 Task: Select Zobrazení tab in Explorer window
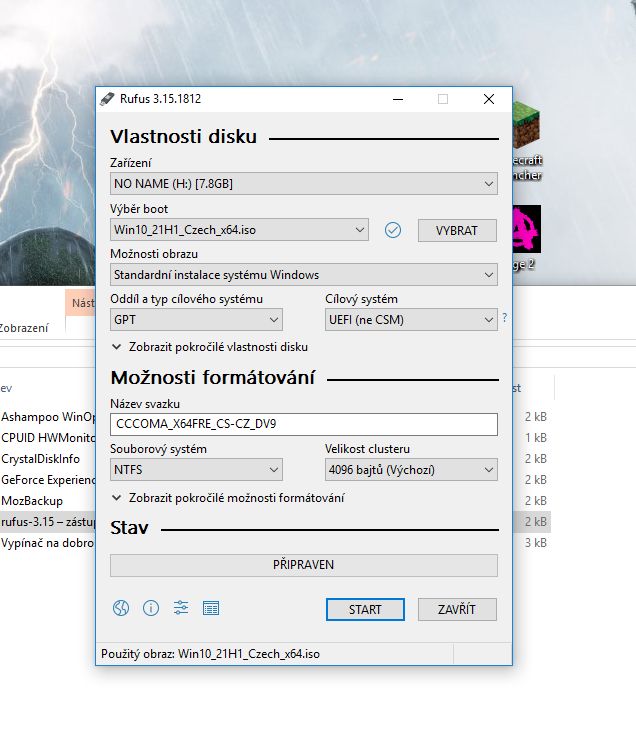[23, 328]
